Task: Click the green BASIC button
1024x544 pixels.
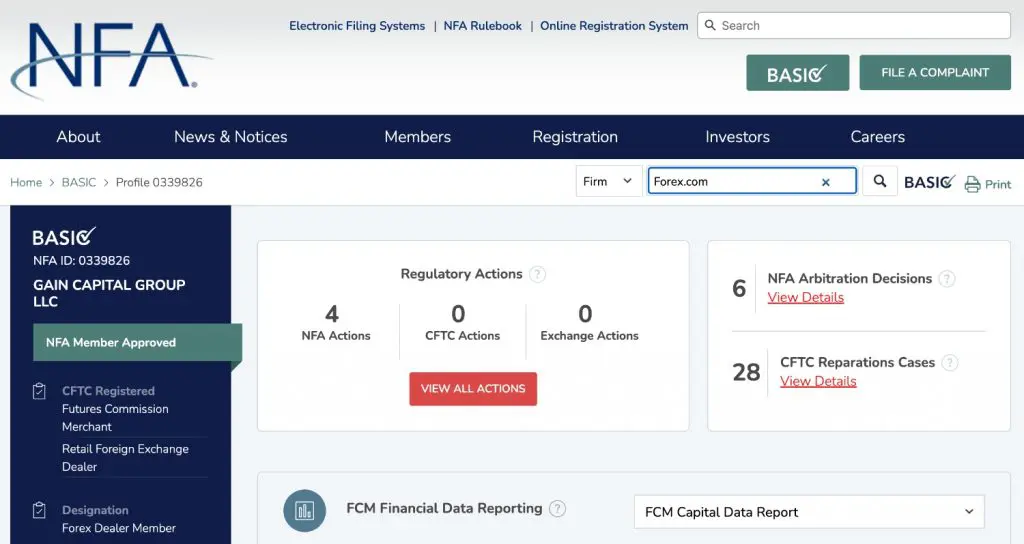Action: [797, 72]
